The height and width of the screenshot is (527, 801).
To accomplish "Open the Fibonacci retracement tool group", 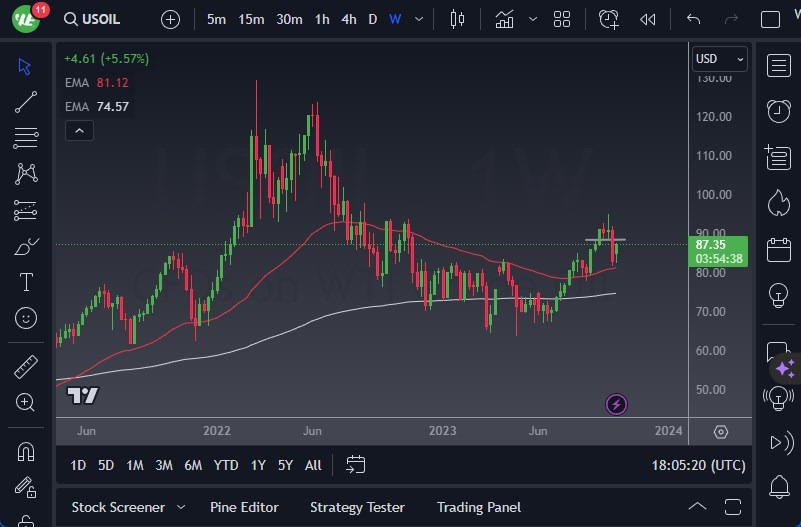I will click(26, 137).
